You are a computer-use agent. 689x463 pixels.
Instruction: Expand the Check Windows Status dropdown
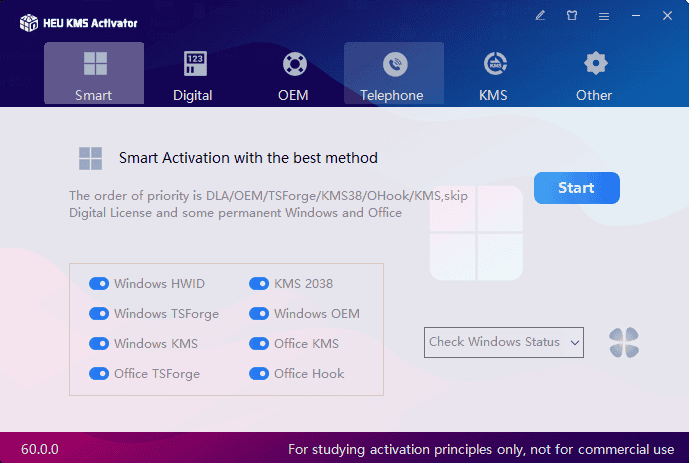tap(504, 342)
